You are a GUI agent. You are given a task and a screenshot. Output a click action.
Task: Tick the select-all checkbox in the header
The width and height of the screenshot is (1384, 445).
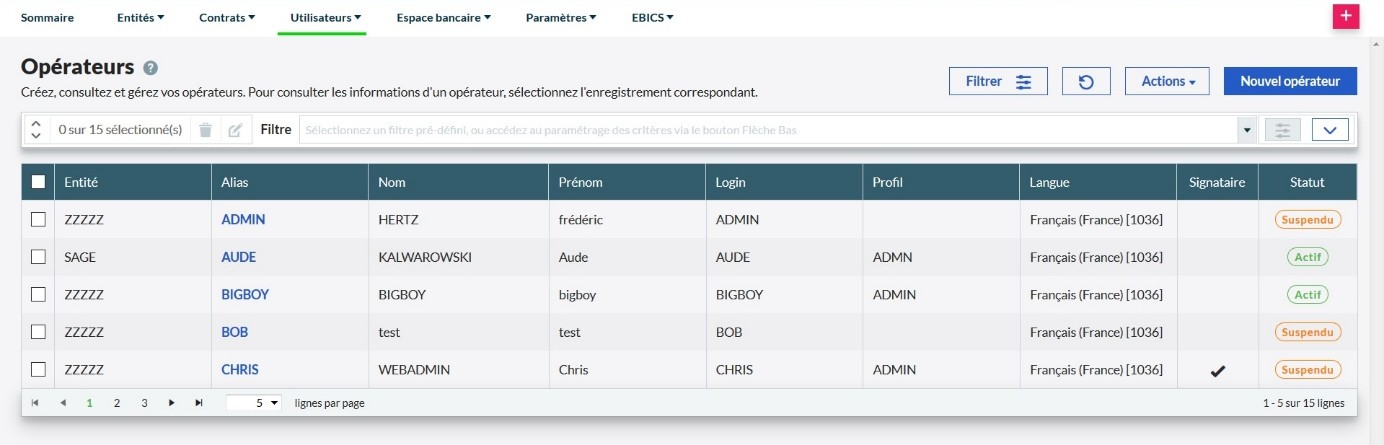point(38,182)
